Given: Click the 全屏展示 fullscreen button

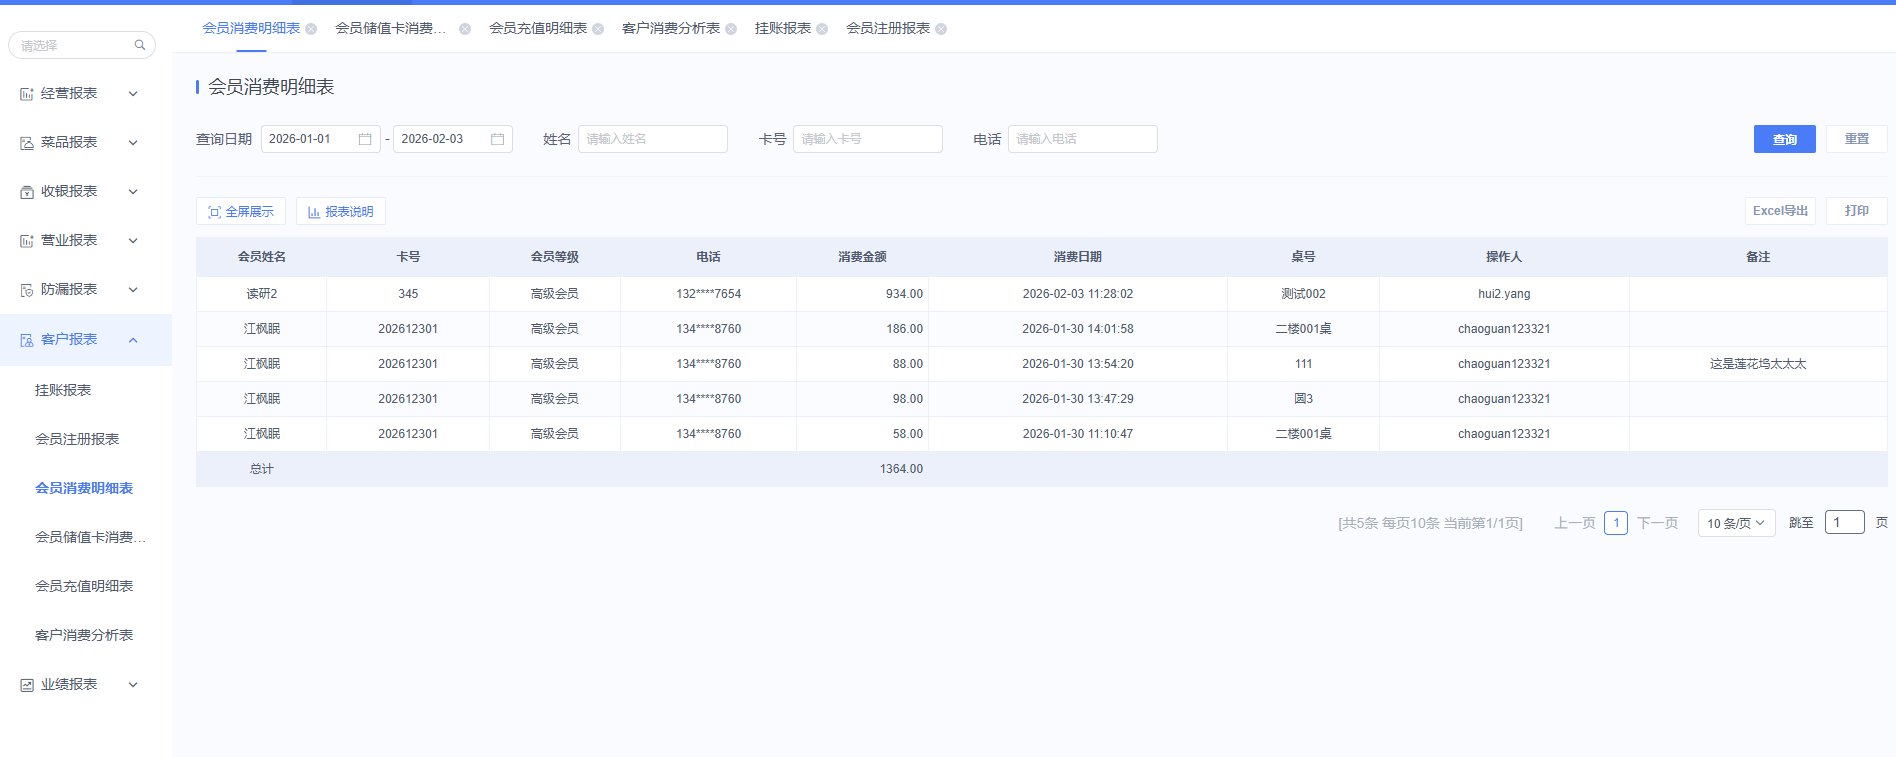Looking at the screenshot, I should click(x=241, y=212).
